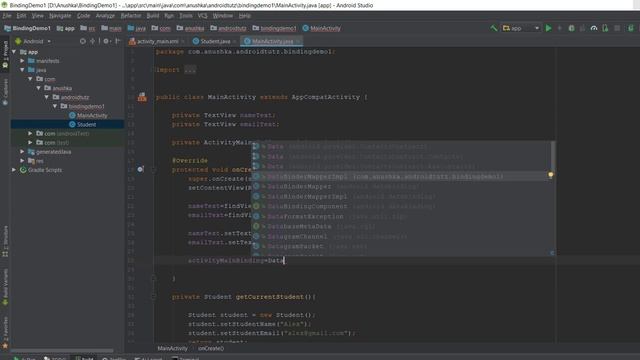Viewport: 640px width, 360px height.
Task: Open the Tools menu
Action: click(186, 16)
